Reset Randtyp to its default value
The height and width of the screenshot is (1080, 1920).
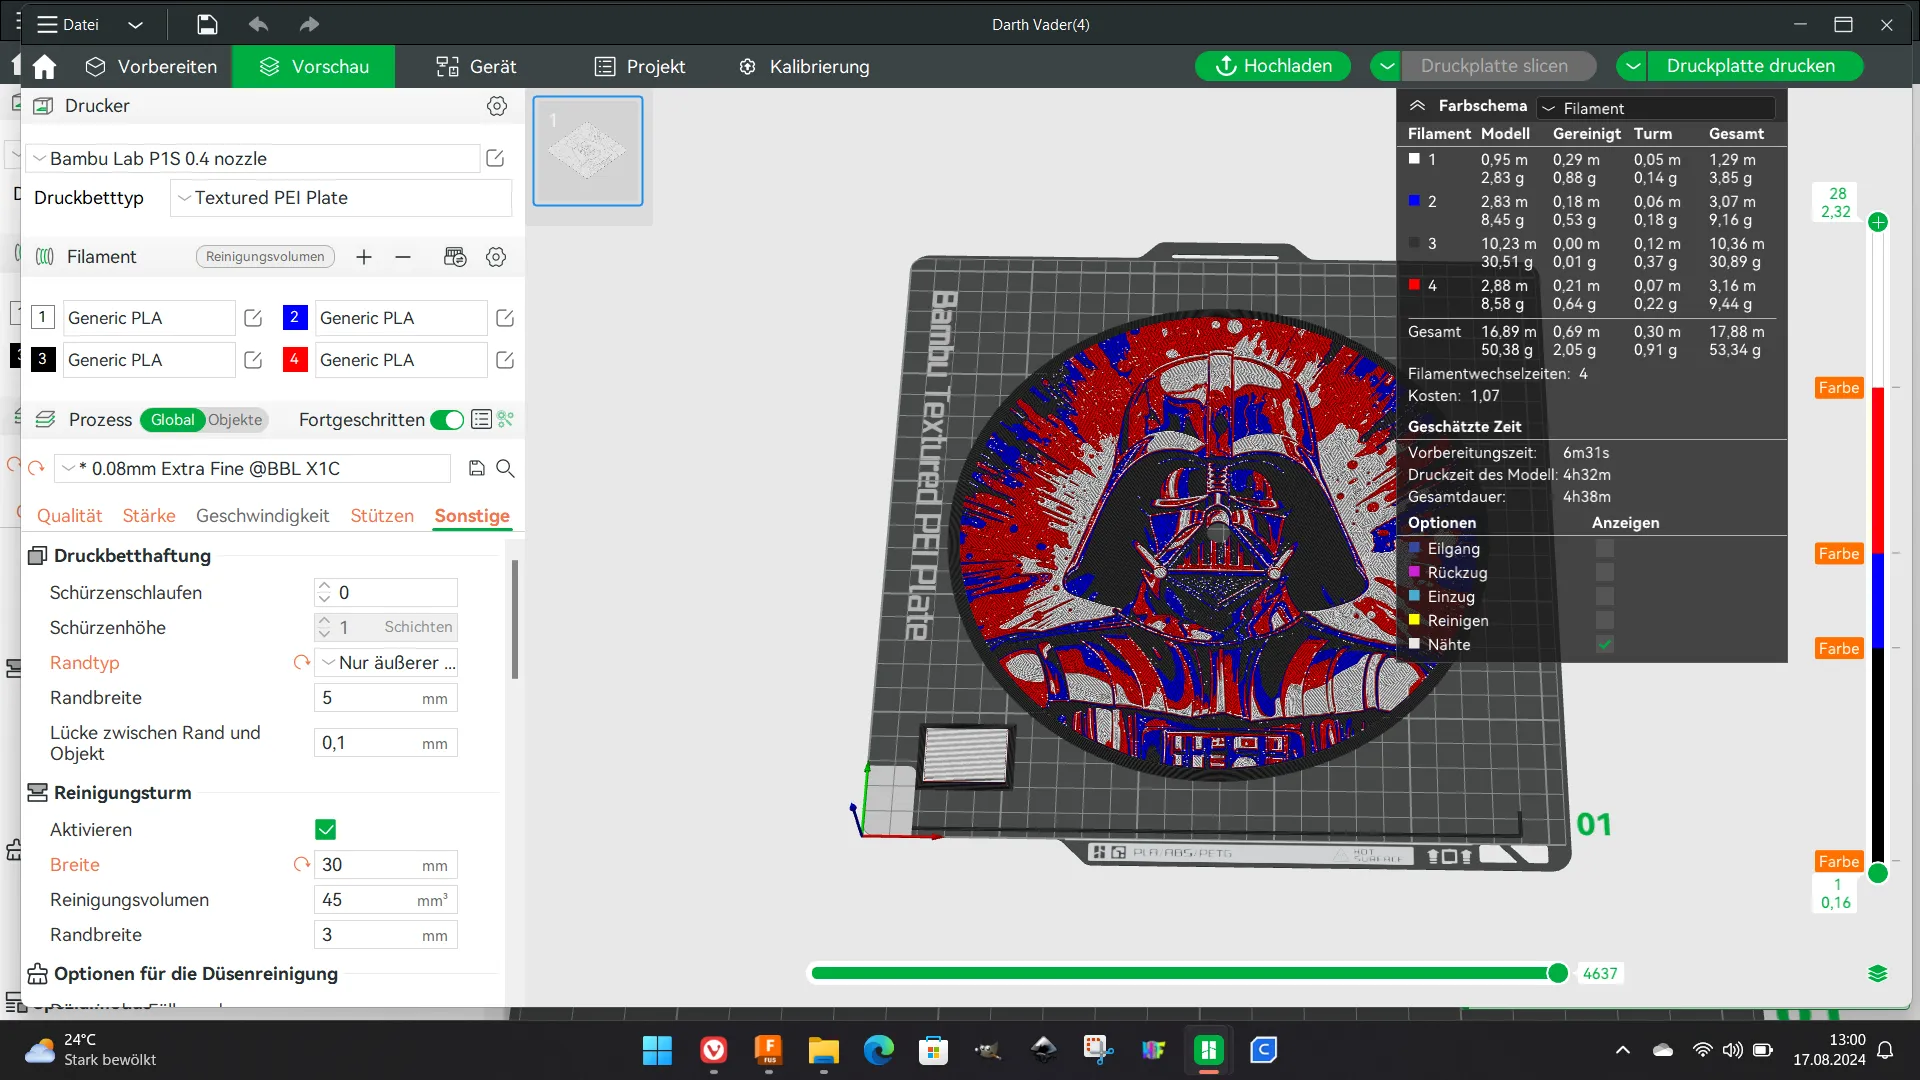[x=301, y=662]
